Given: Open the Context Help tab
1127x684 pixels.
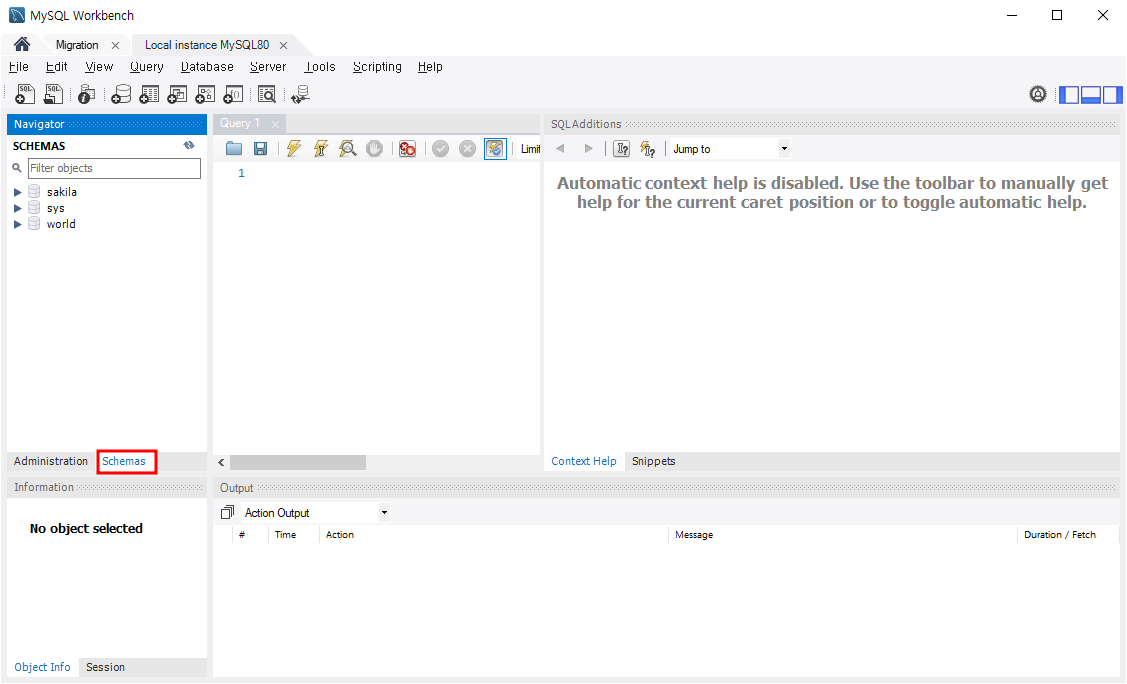Looking at the screenshot, I should click(584, 461).
